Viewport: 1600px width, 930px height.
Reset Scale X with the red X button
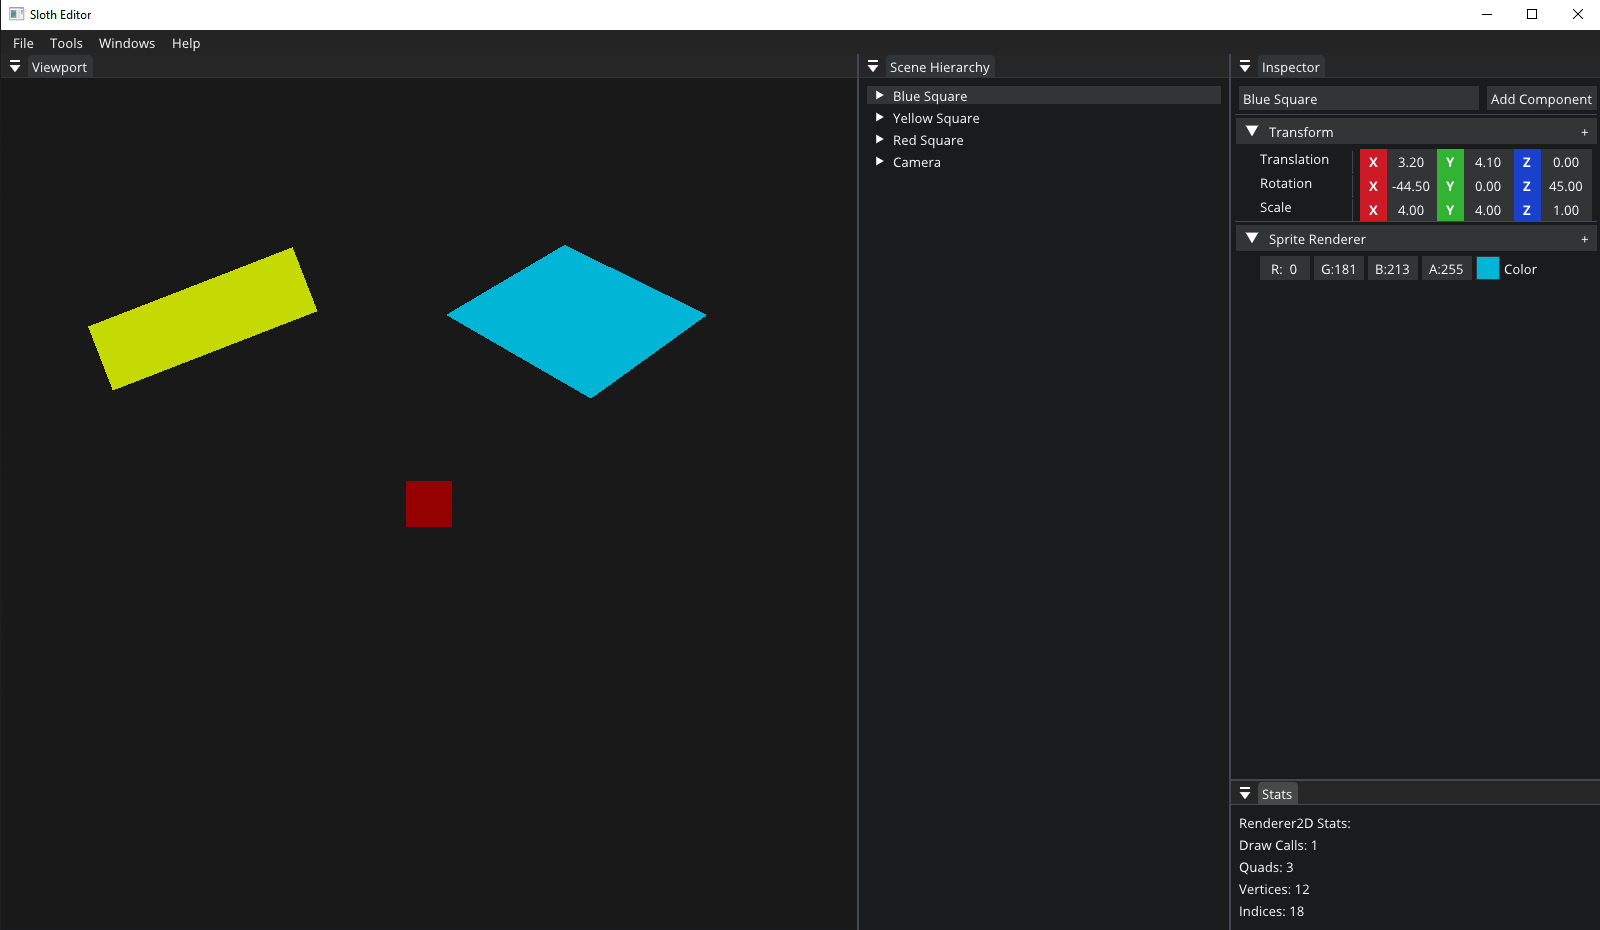pyautogui.click(x=1373, y=210)
